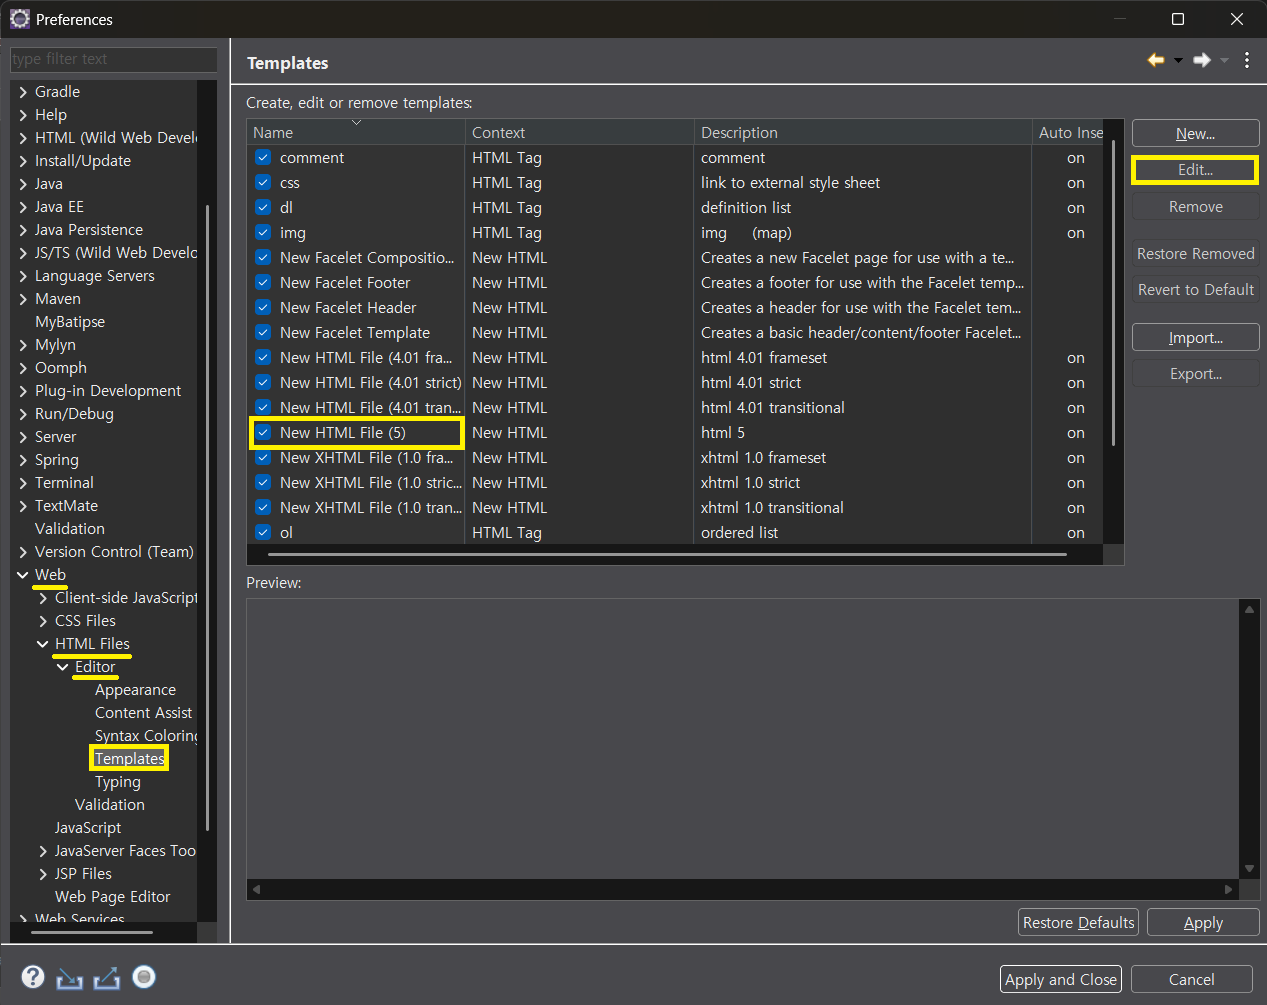Click the Edit... button
1267x1005 pixels.
point(1195,170)
